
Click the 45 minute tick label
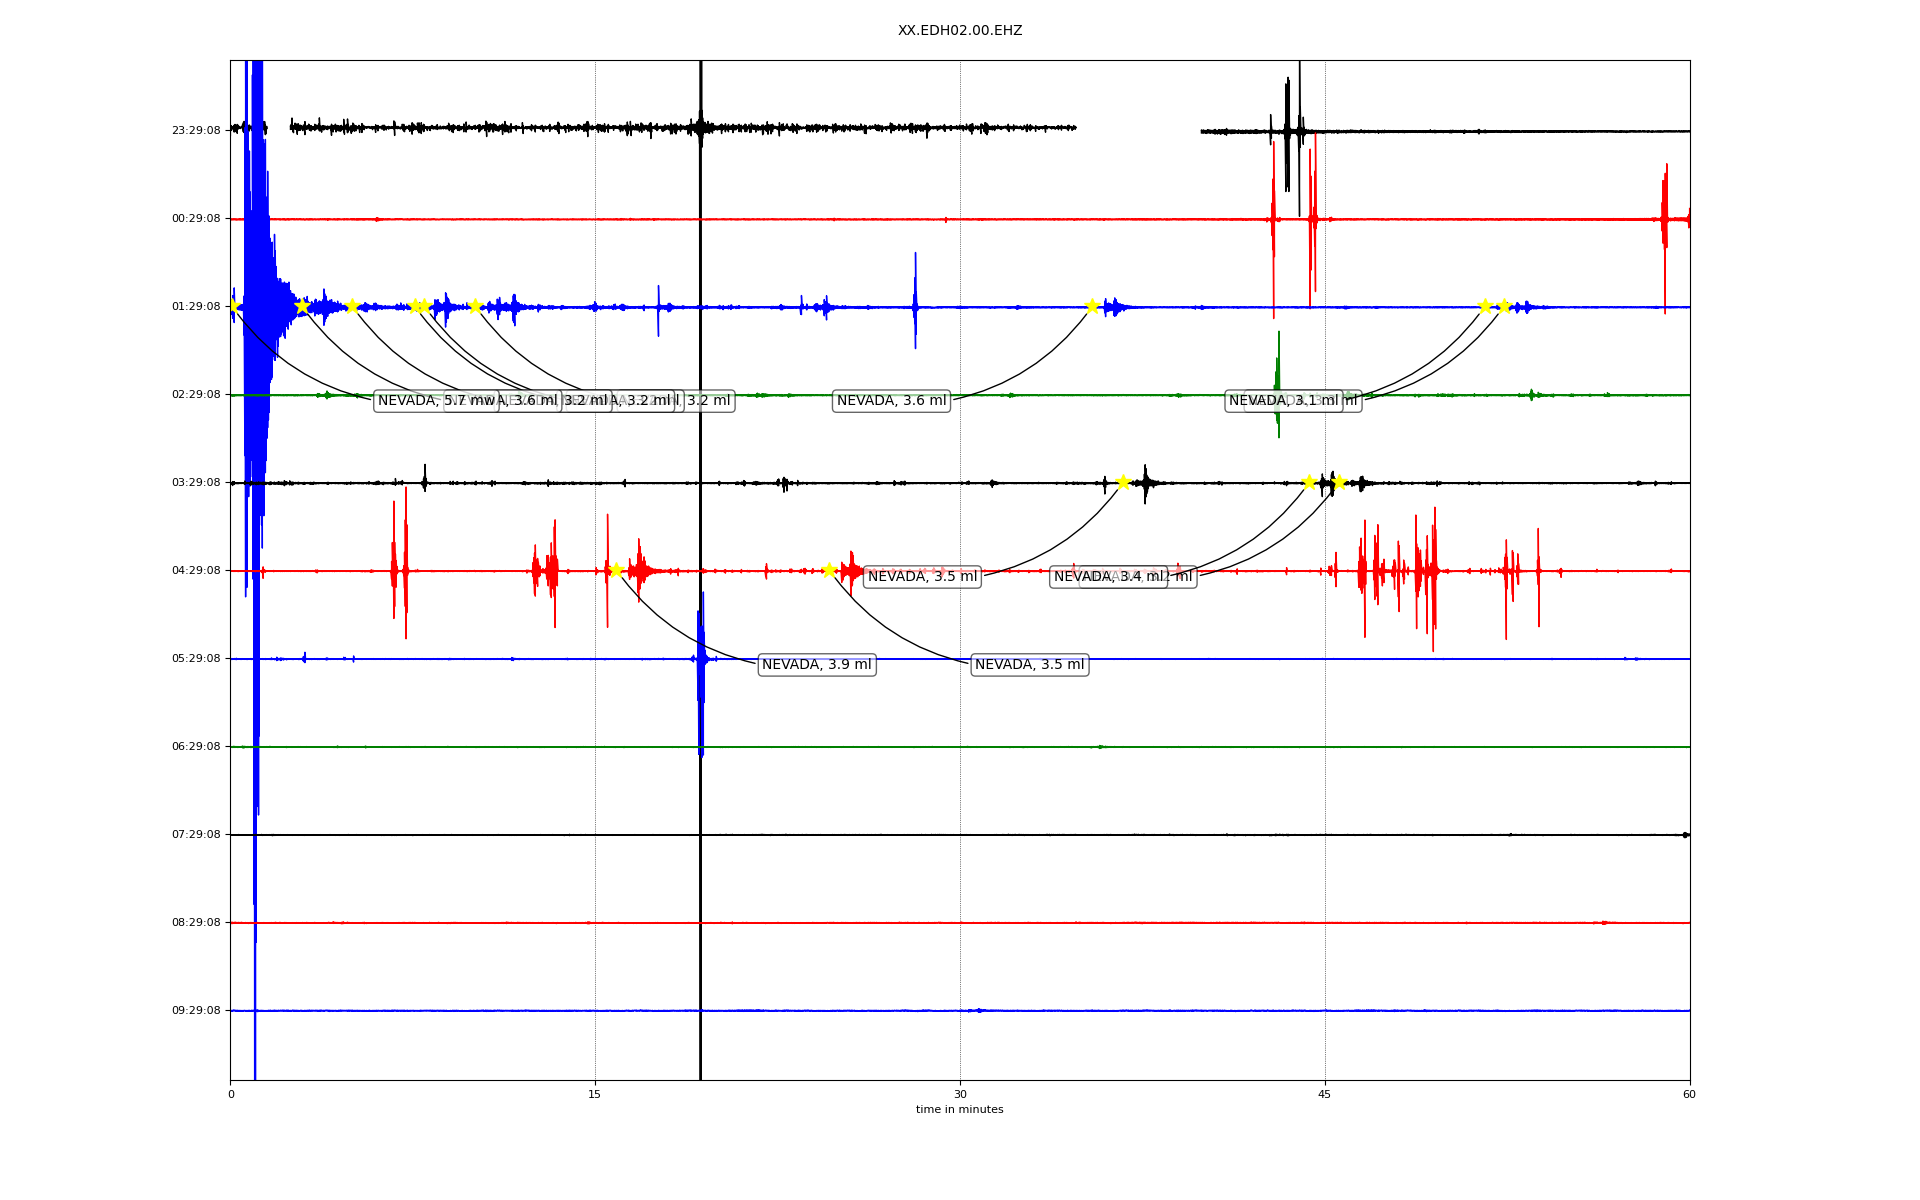tap(1325, 1095)
